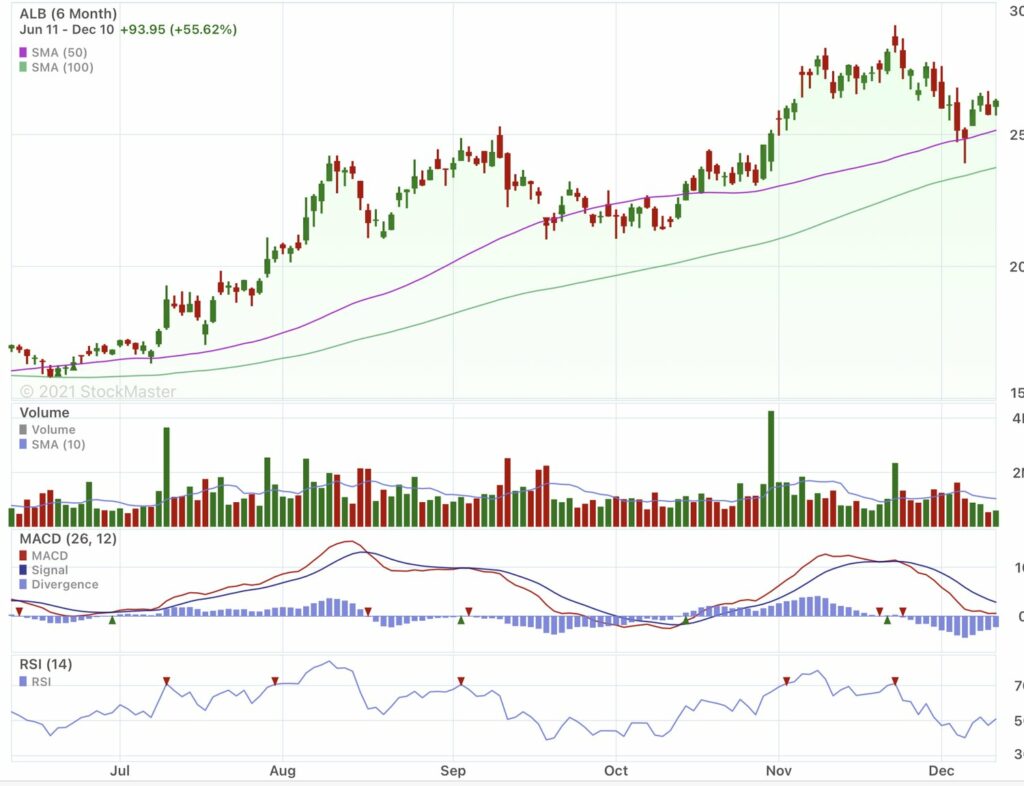The width and height of the screenshot is (1024, 786).
Task: Select the Oct label on the time axis
Action: [615, 771]
